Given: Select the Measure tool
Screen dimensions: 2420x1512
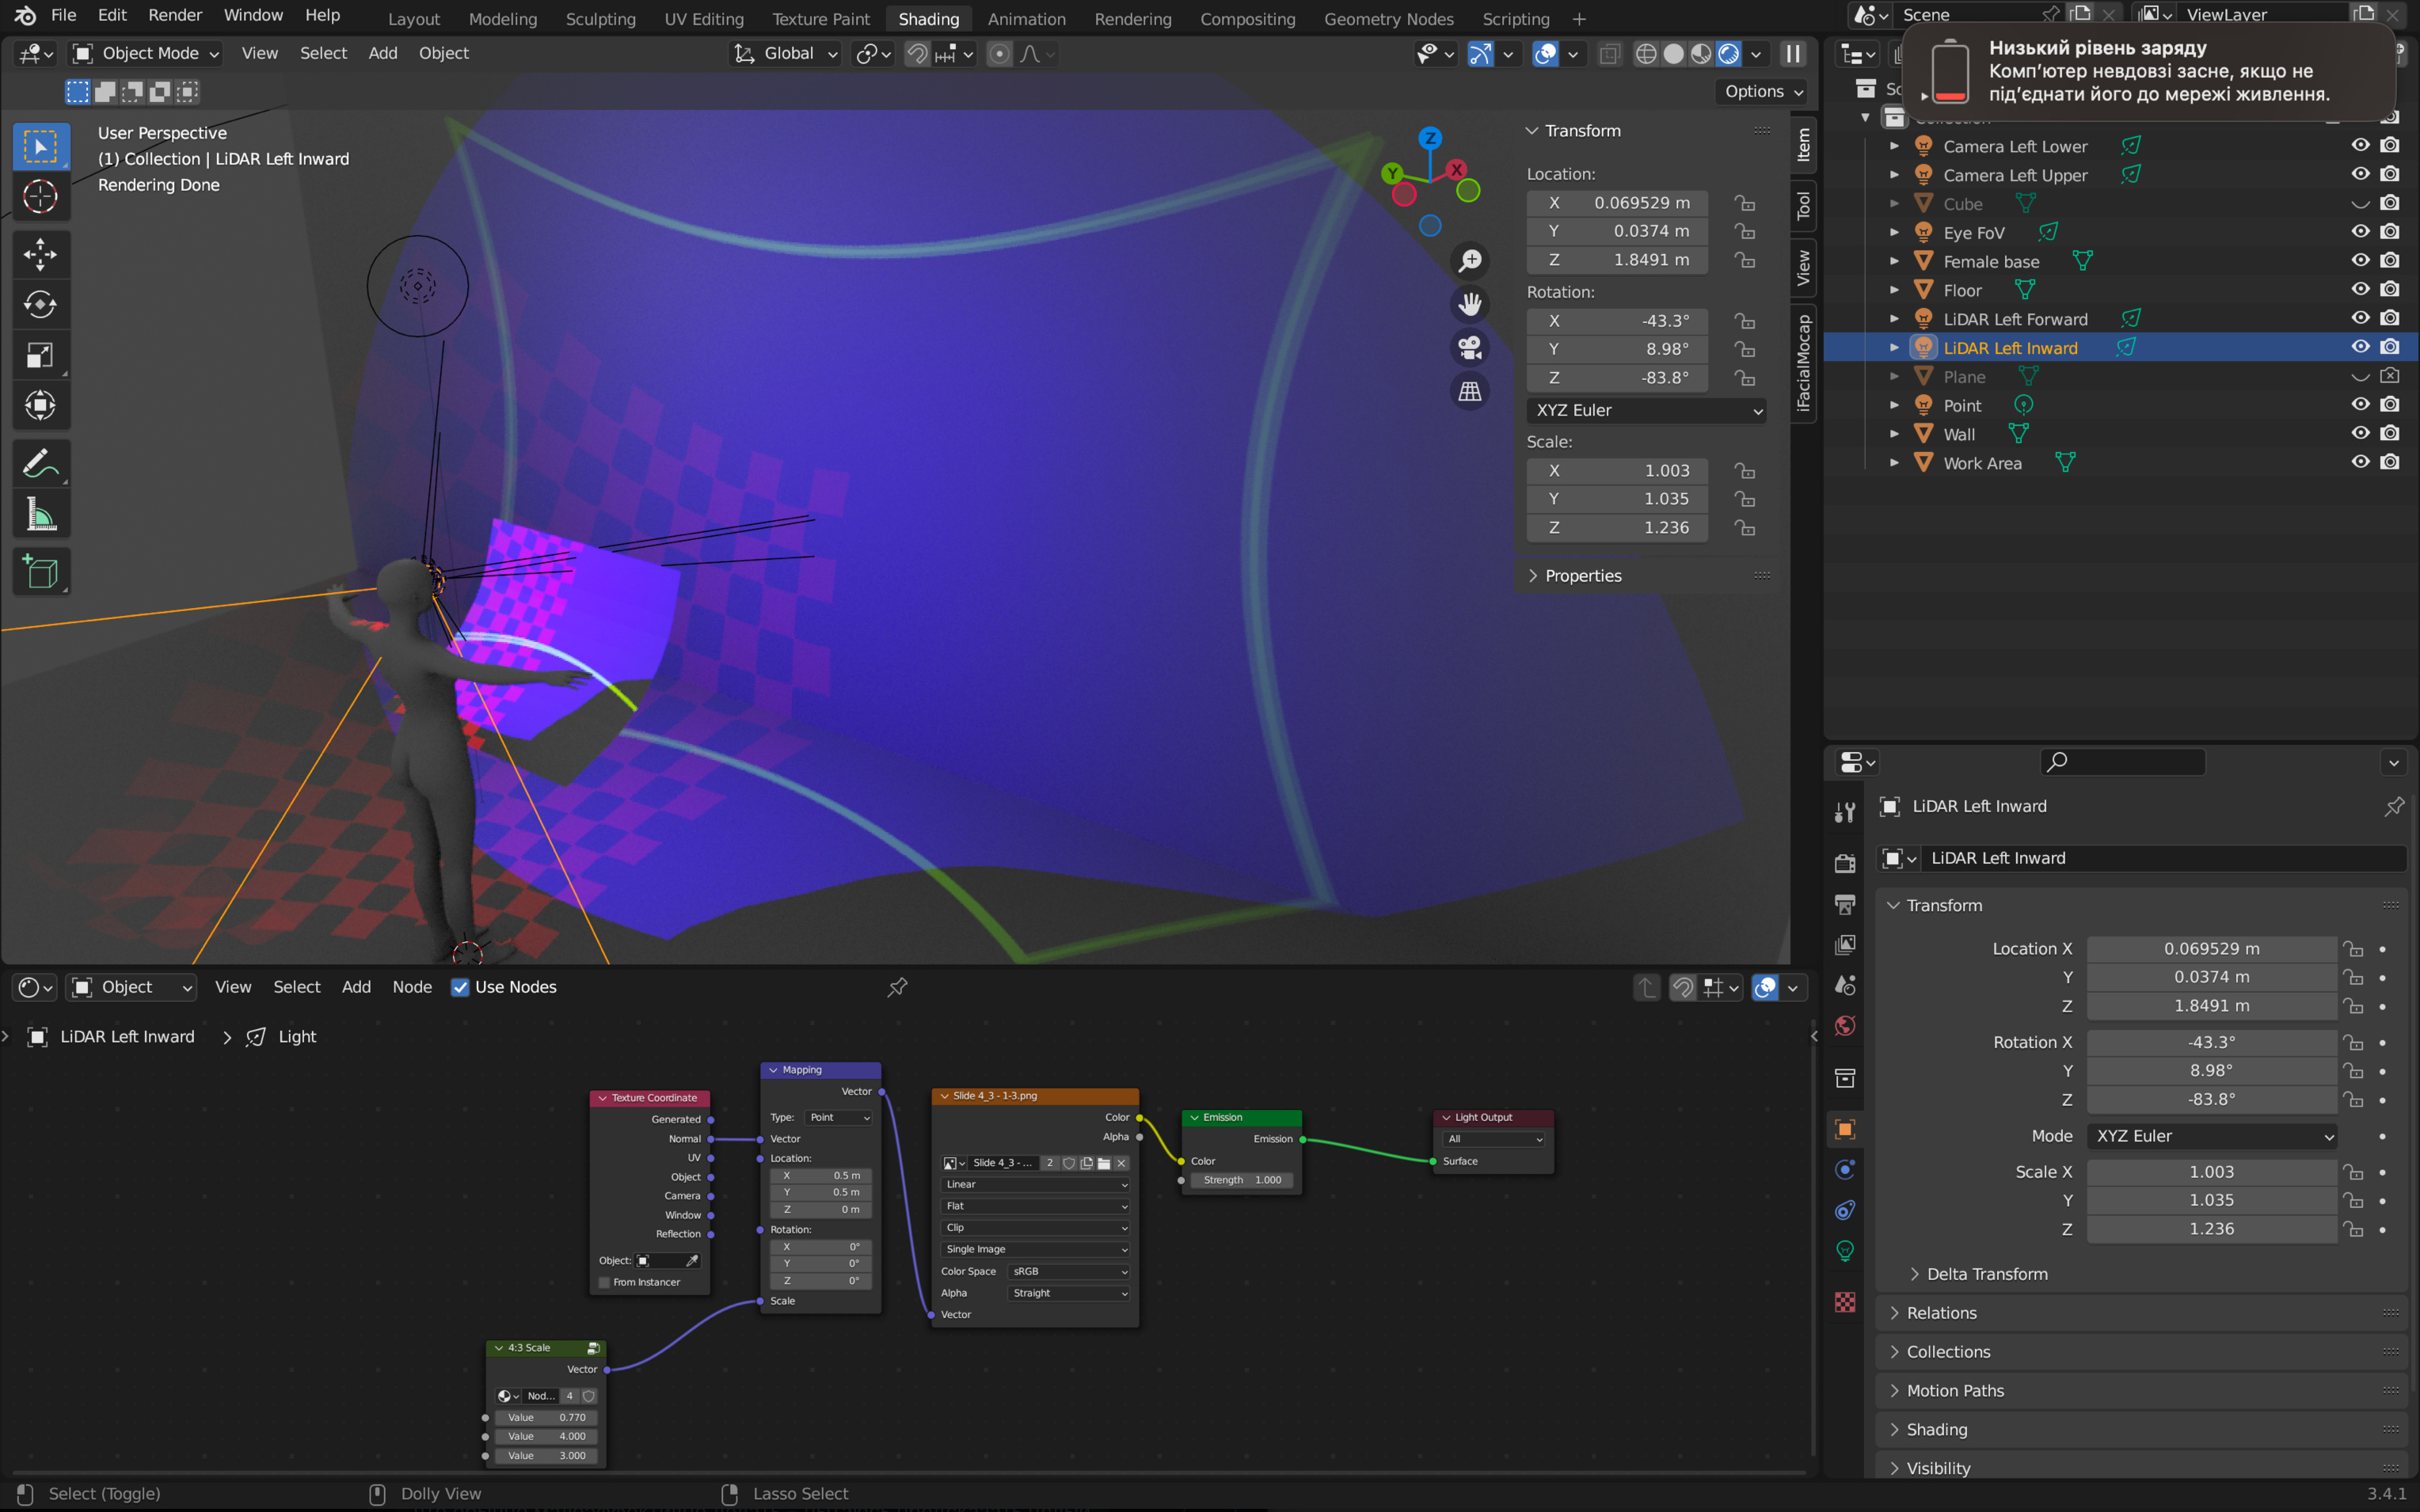Looking at the screenshot, I should [x=40, y=515].
